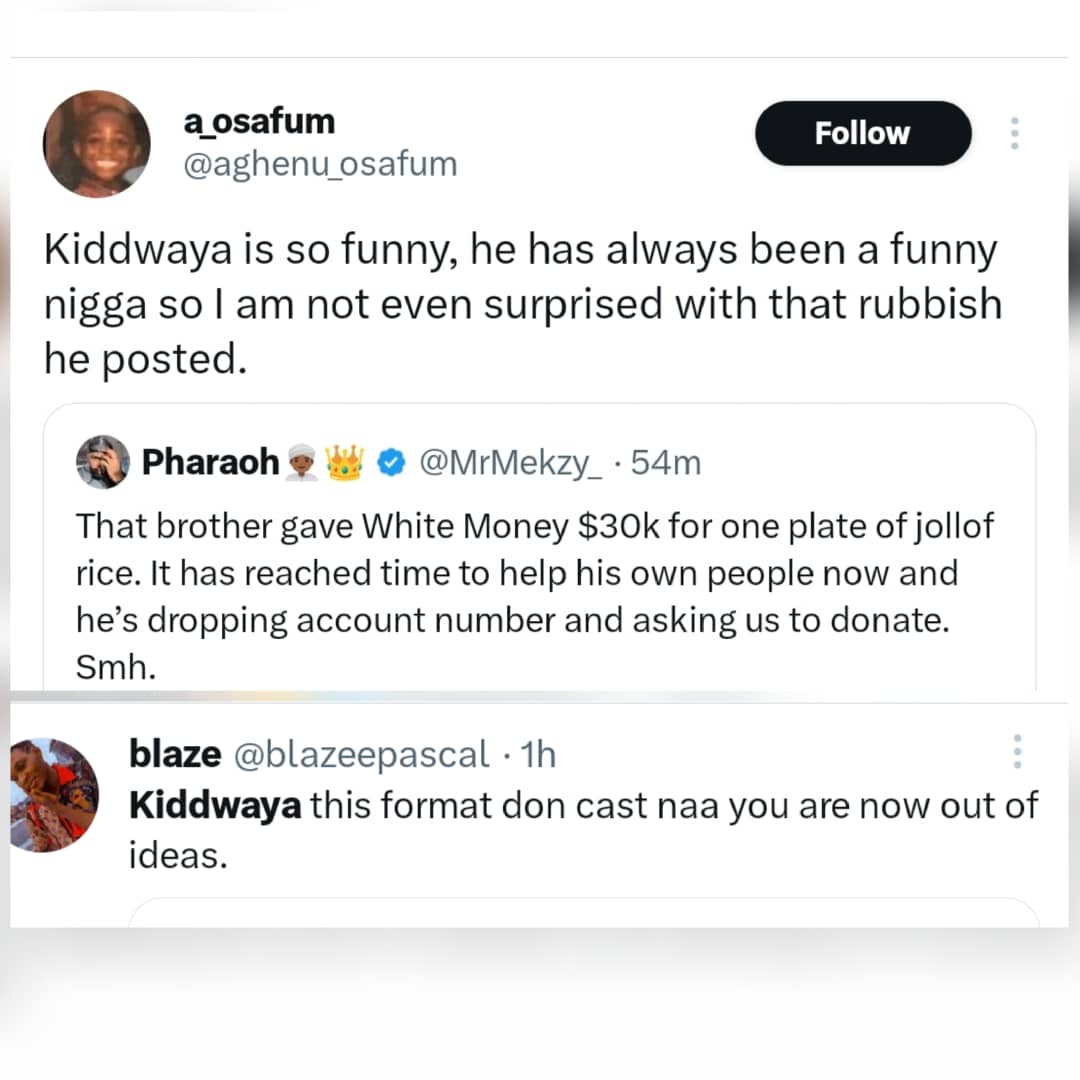Image resolution: width=1080 pixels, height=1080 pixels.
Task: Click the crown emoji next to Pharaoh
Action: coord(344,463)
